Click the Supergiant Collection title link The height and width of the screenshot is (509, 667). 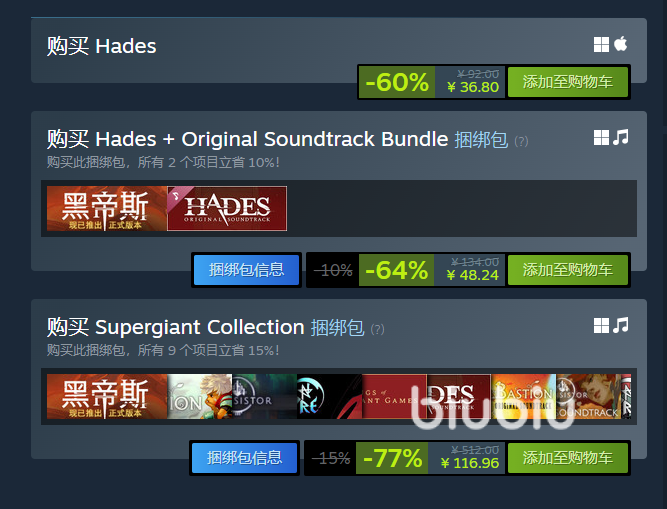point(200,327)
